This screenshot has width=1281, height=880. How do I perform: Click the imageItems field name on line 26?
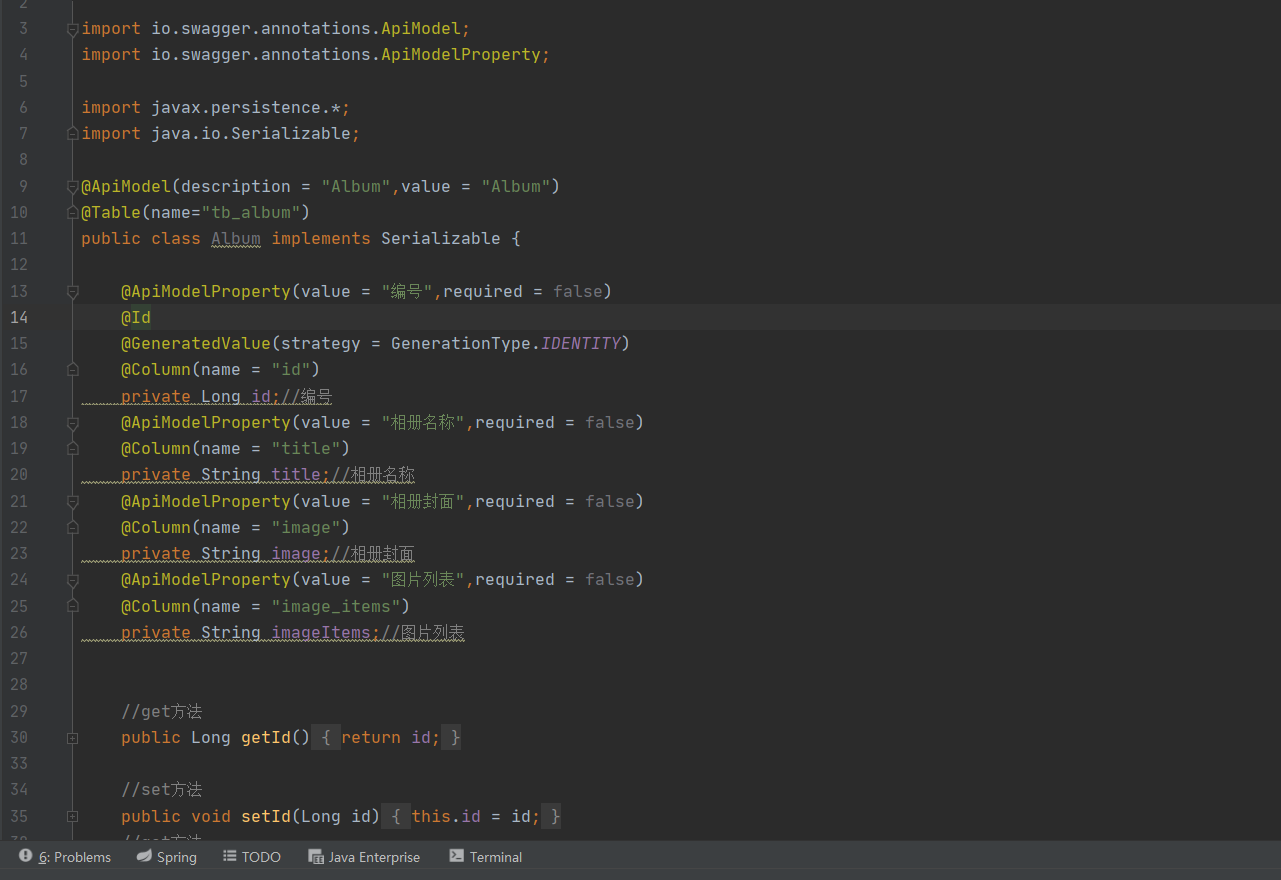(321, 632)
